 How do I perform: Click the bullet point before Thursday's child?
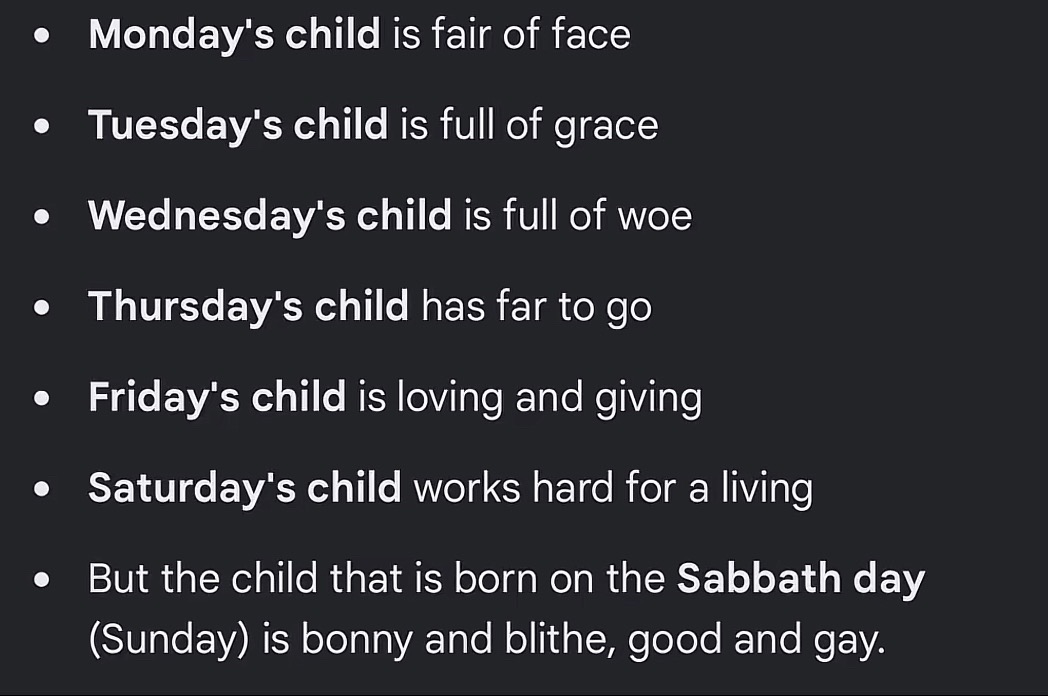(x=41, y=307)
